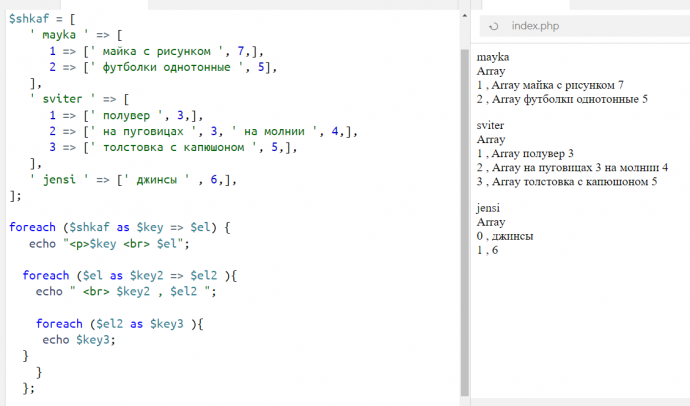Click output line 'Array футболки однотонные 5'

[562, 99]
